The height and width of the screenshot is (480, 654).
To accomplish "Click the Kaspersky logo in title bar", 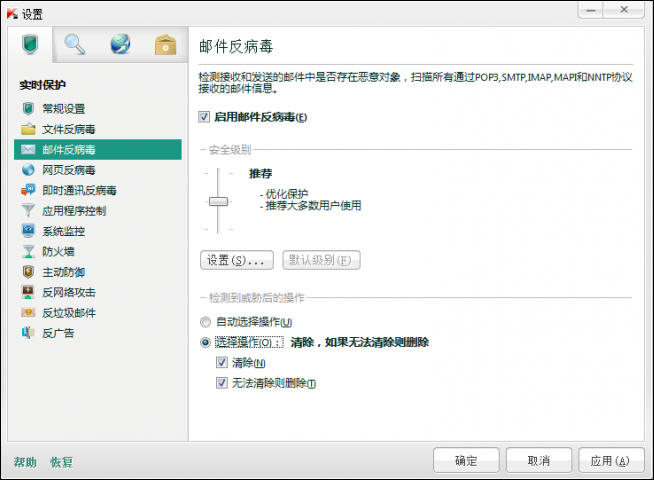I will [12, 14].
